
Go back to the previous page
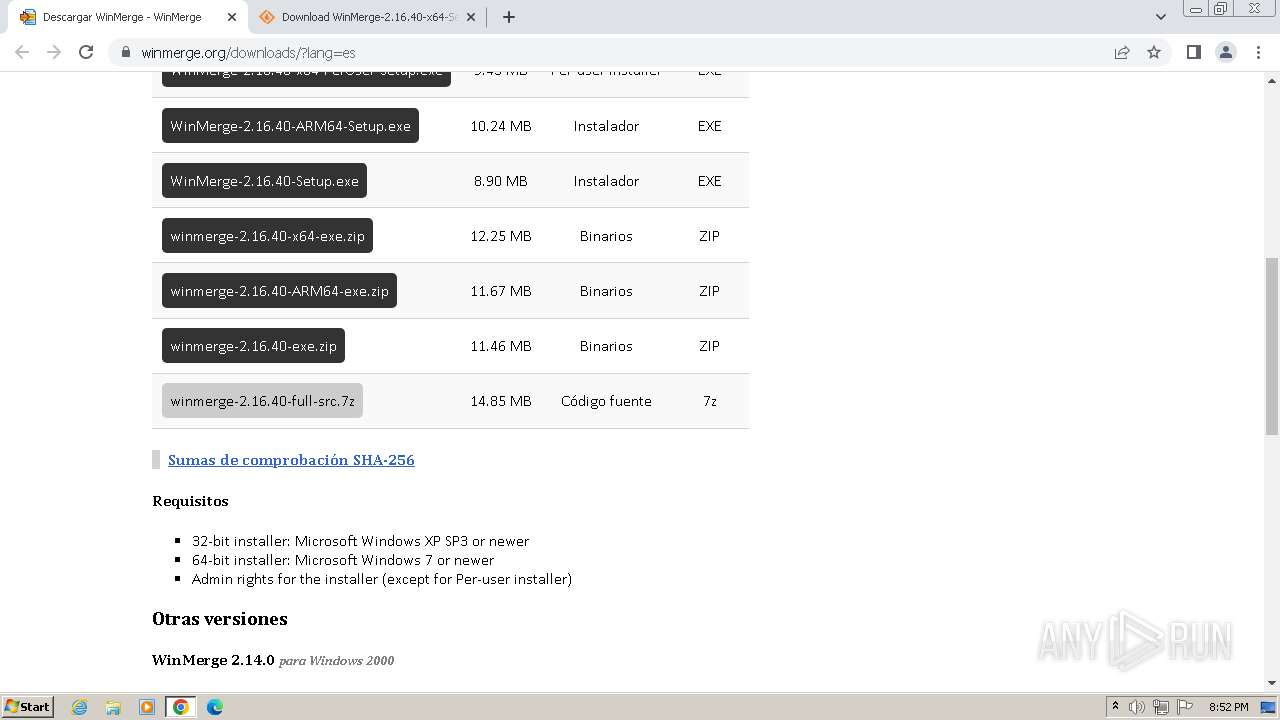tap(22, 52)
